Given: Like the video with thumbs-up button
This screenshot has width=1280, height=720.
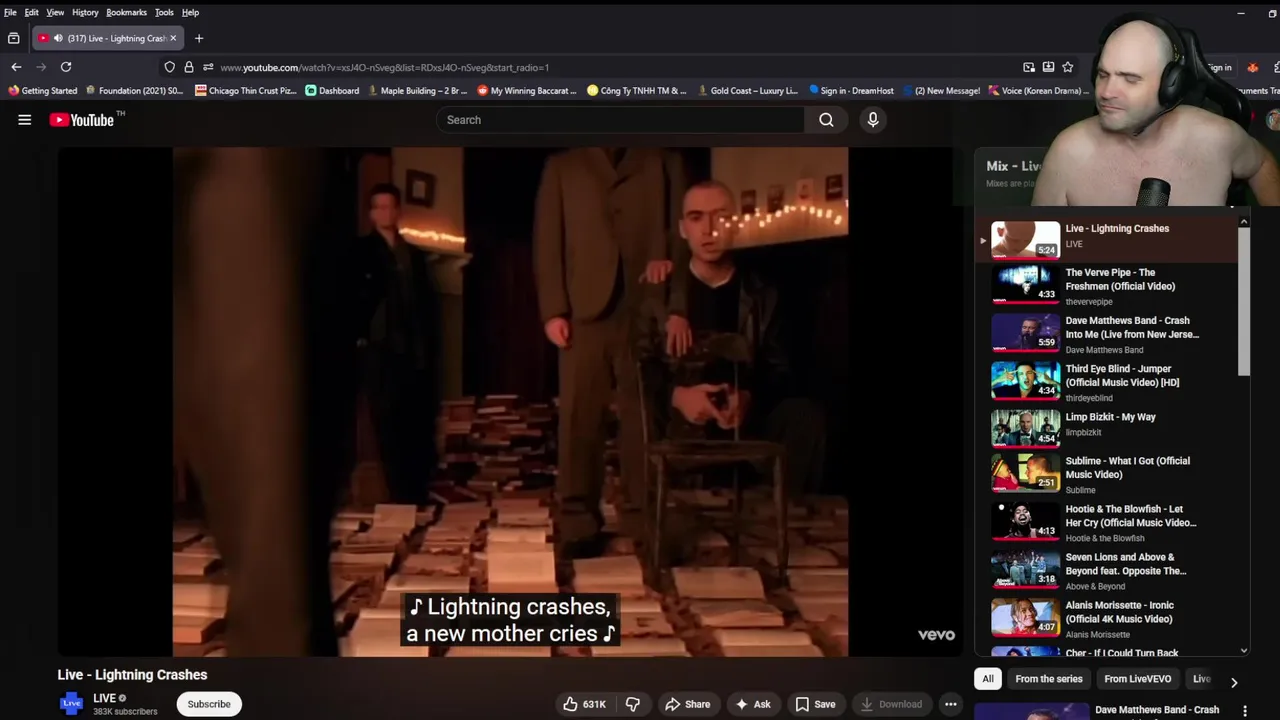Looking at the screenshot, I should click(x=584, y=704).
